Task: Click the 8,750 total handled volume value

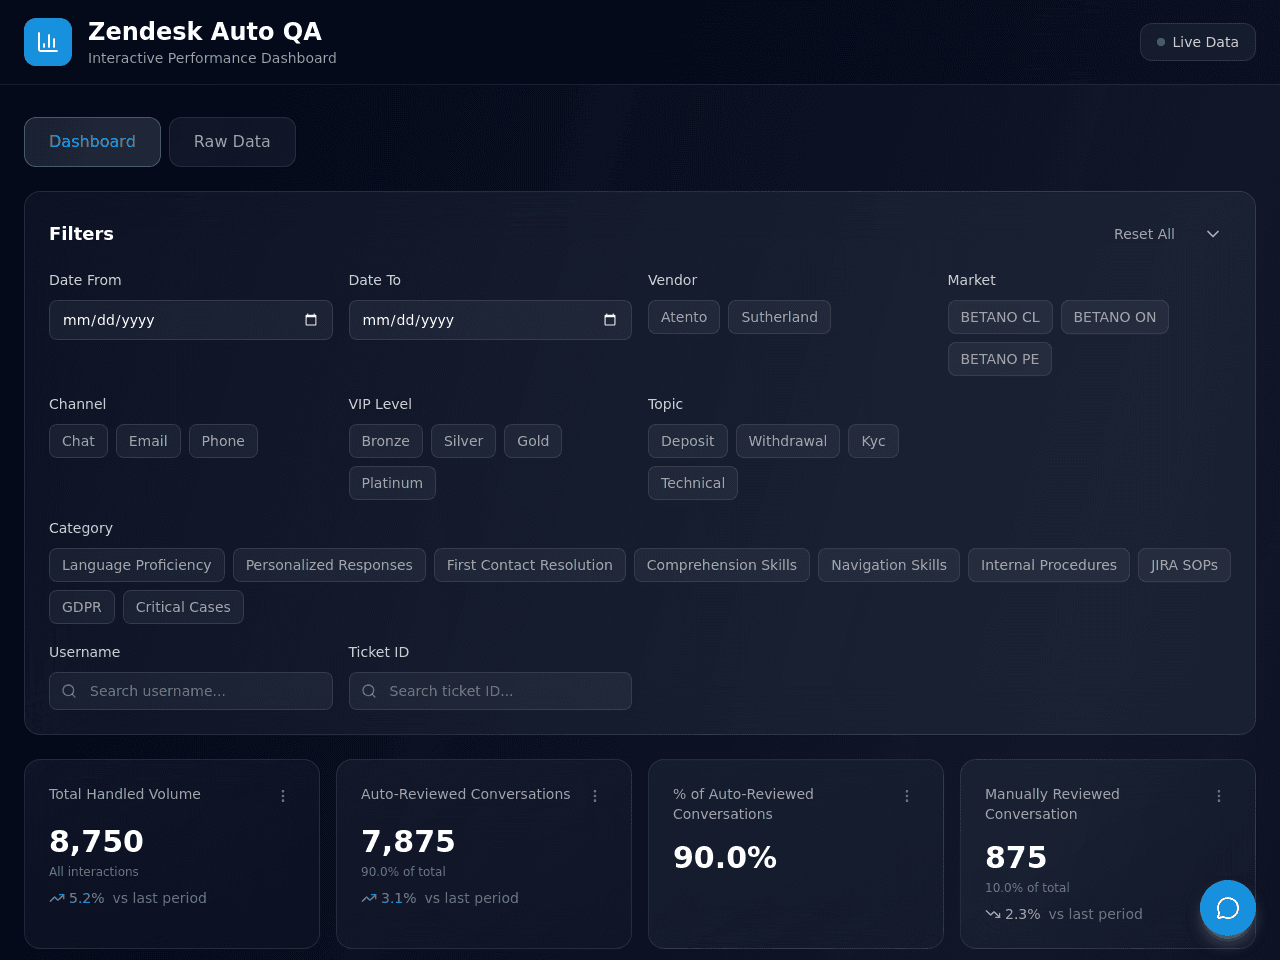Action: (x=96, y=841)
